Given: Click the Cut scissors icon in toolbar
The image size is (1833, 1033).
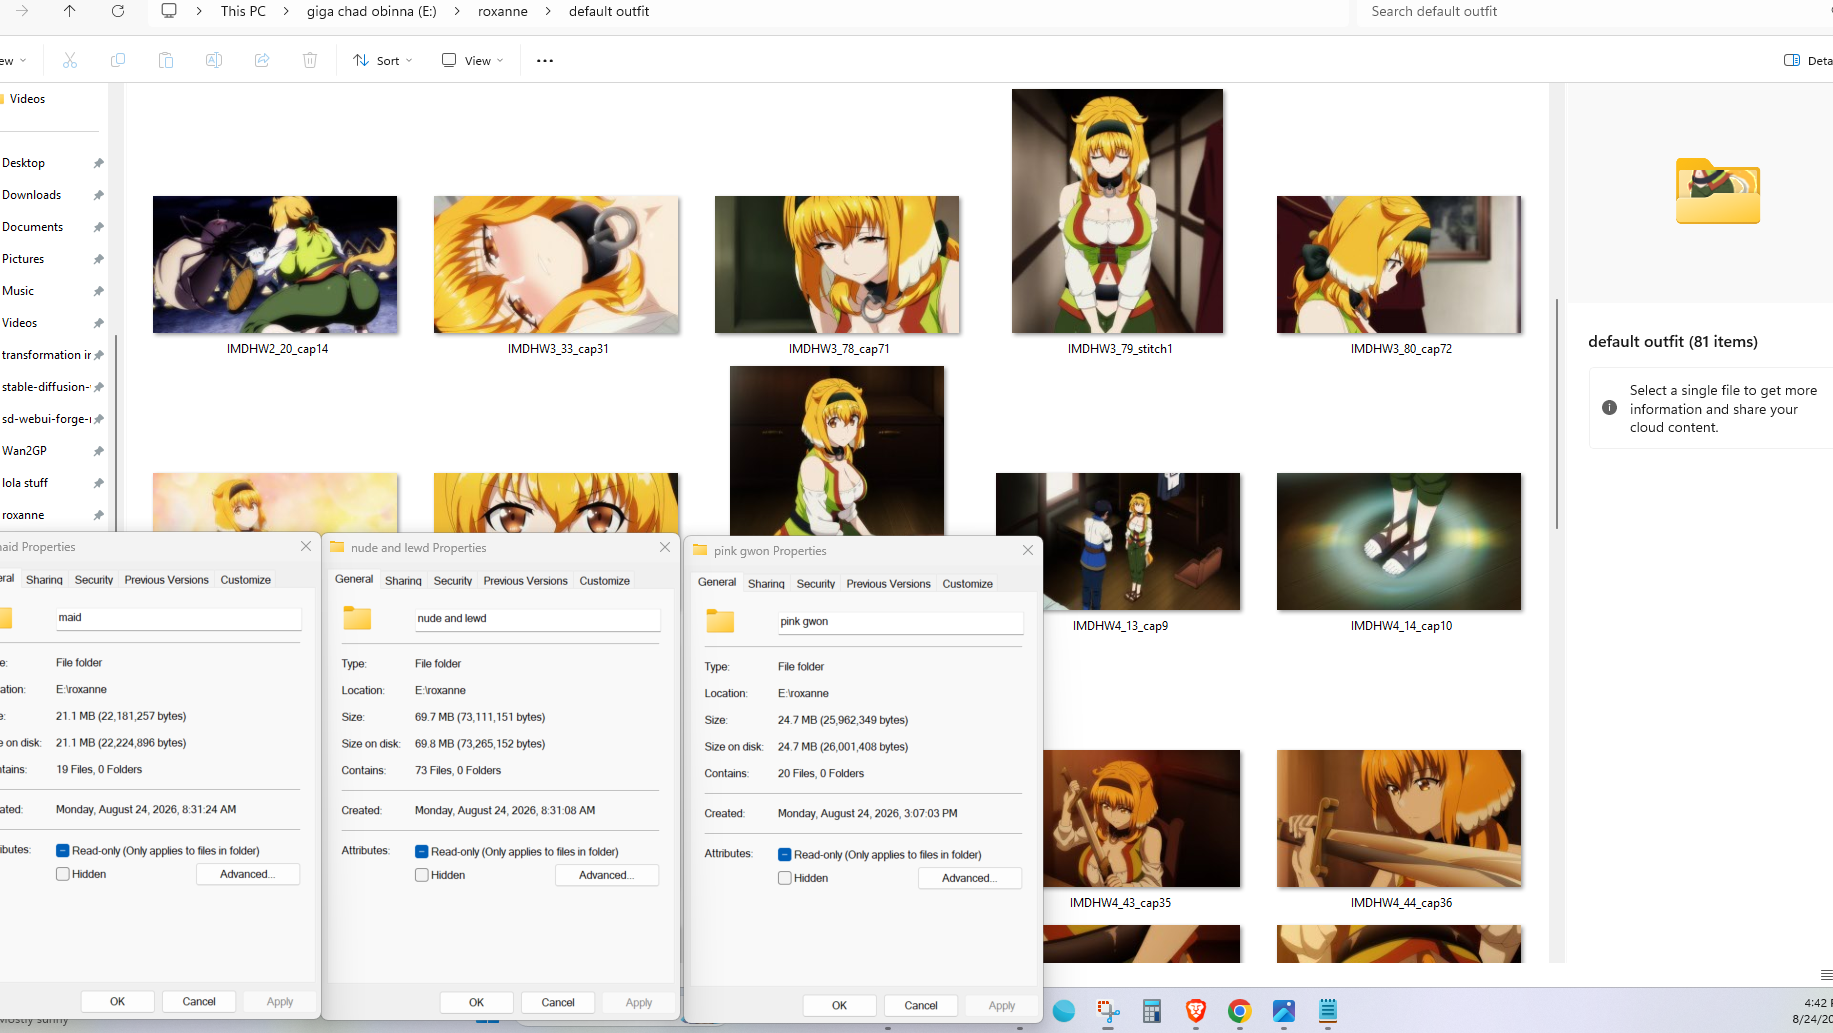Looking at the screenshot, I should (x=70, y=60).
